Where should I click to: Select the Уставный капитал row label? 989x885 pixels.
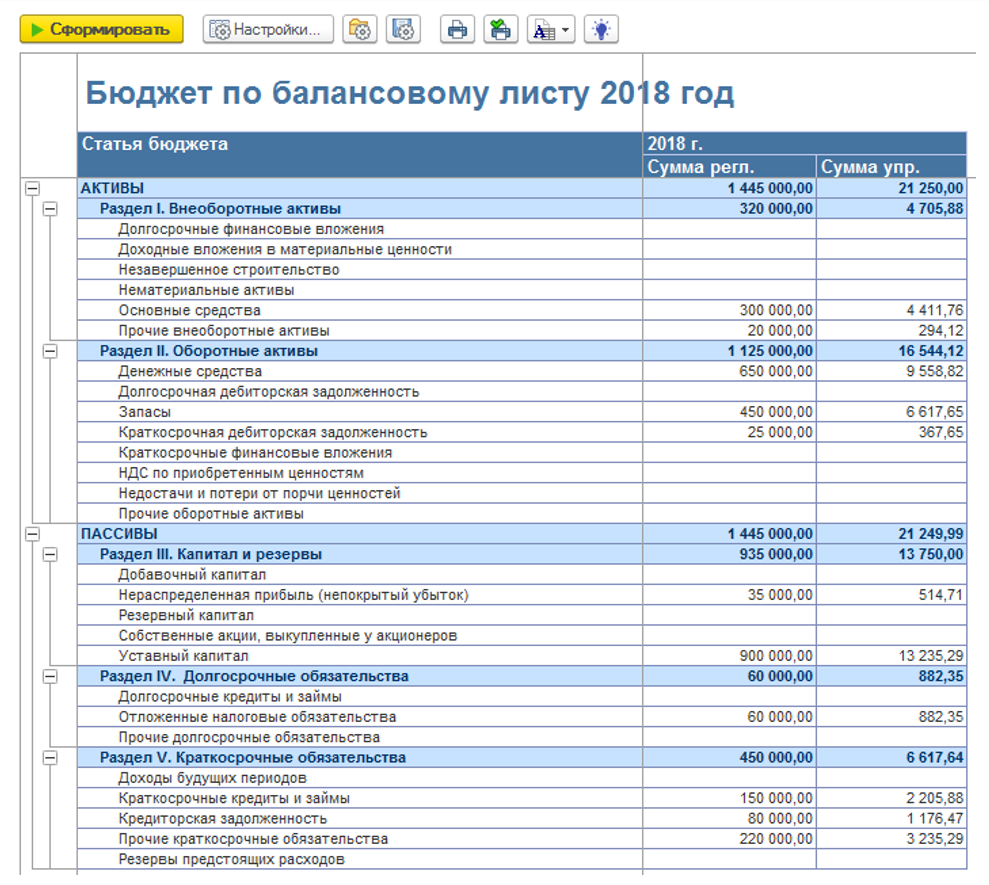183,656
